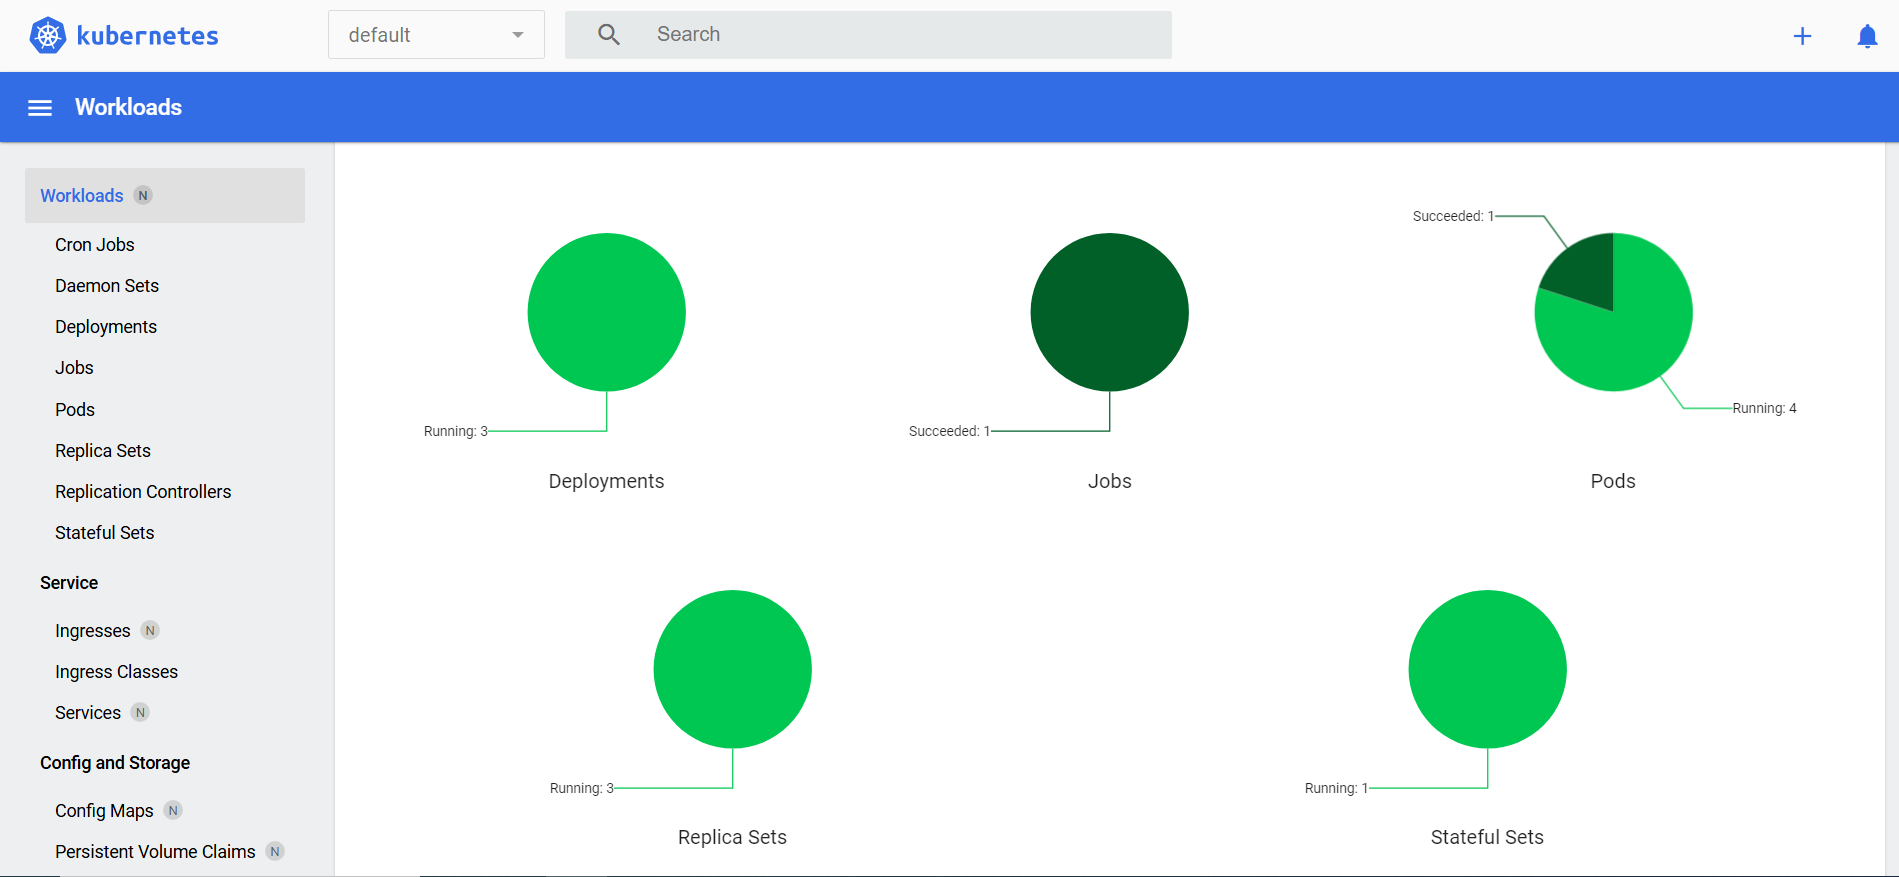Click the namespace dropdown arrow
Viewport: 1899px width, 877px height.
518,35
